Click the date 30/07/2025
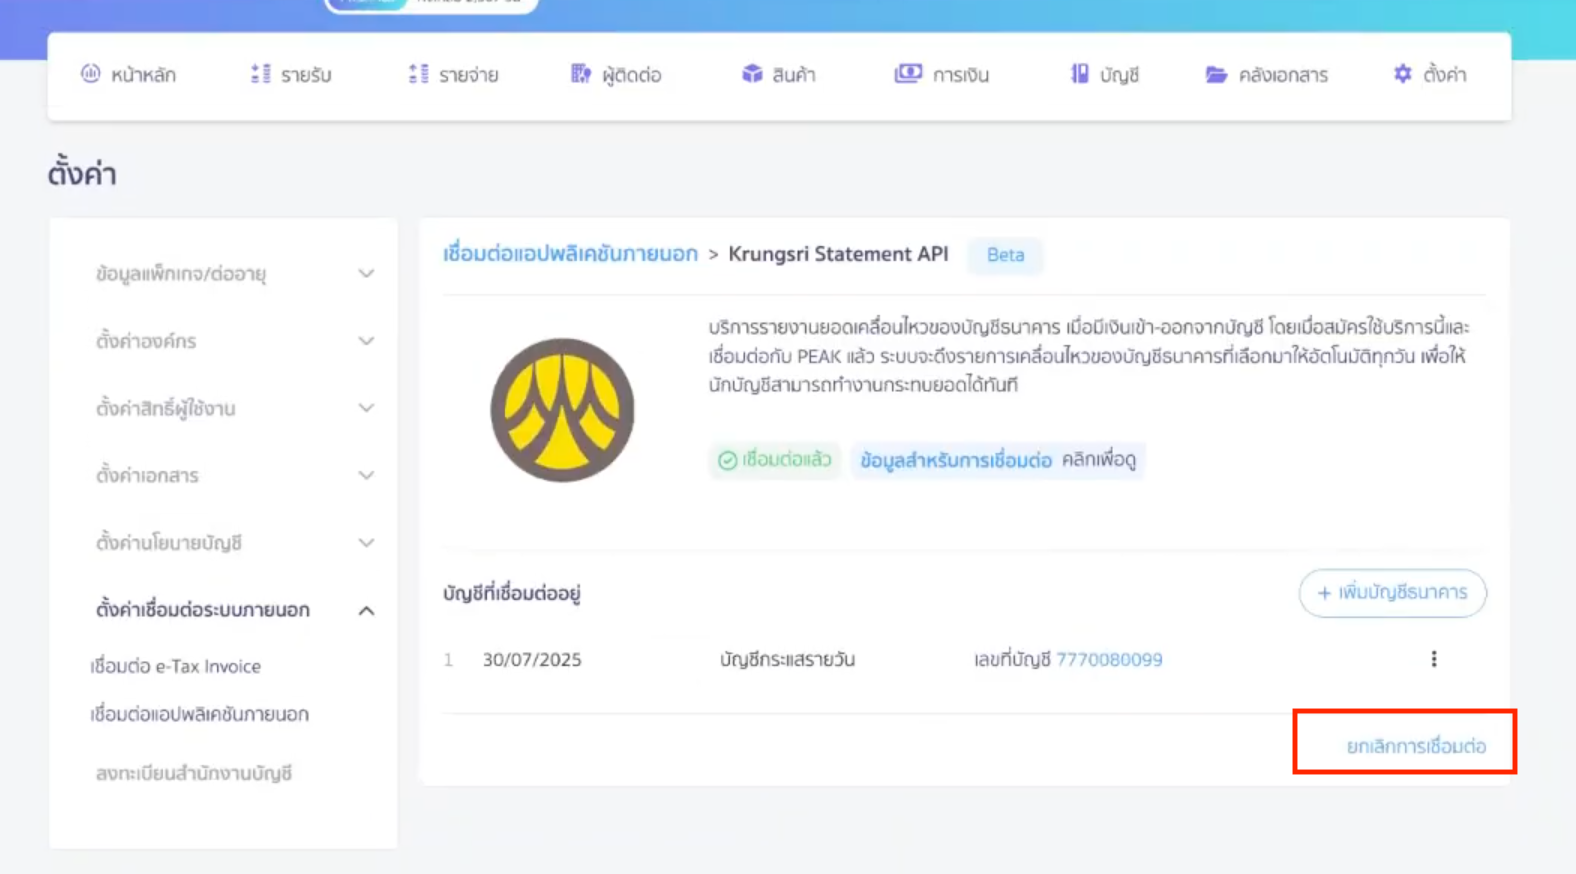 (532, 660)
